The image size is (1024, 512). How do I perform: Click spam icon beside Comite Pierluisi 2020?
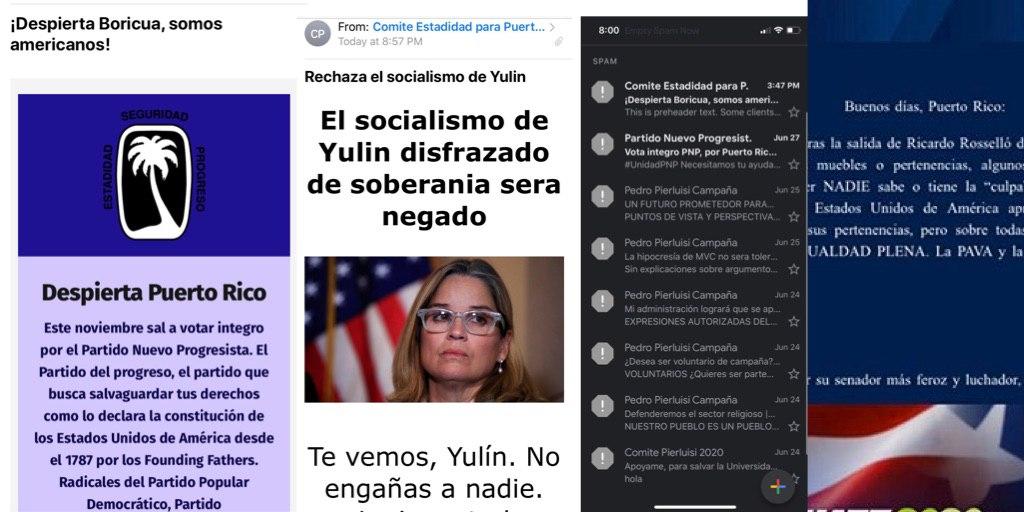[602, 458]
